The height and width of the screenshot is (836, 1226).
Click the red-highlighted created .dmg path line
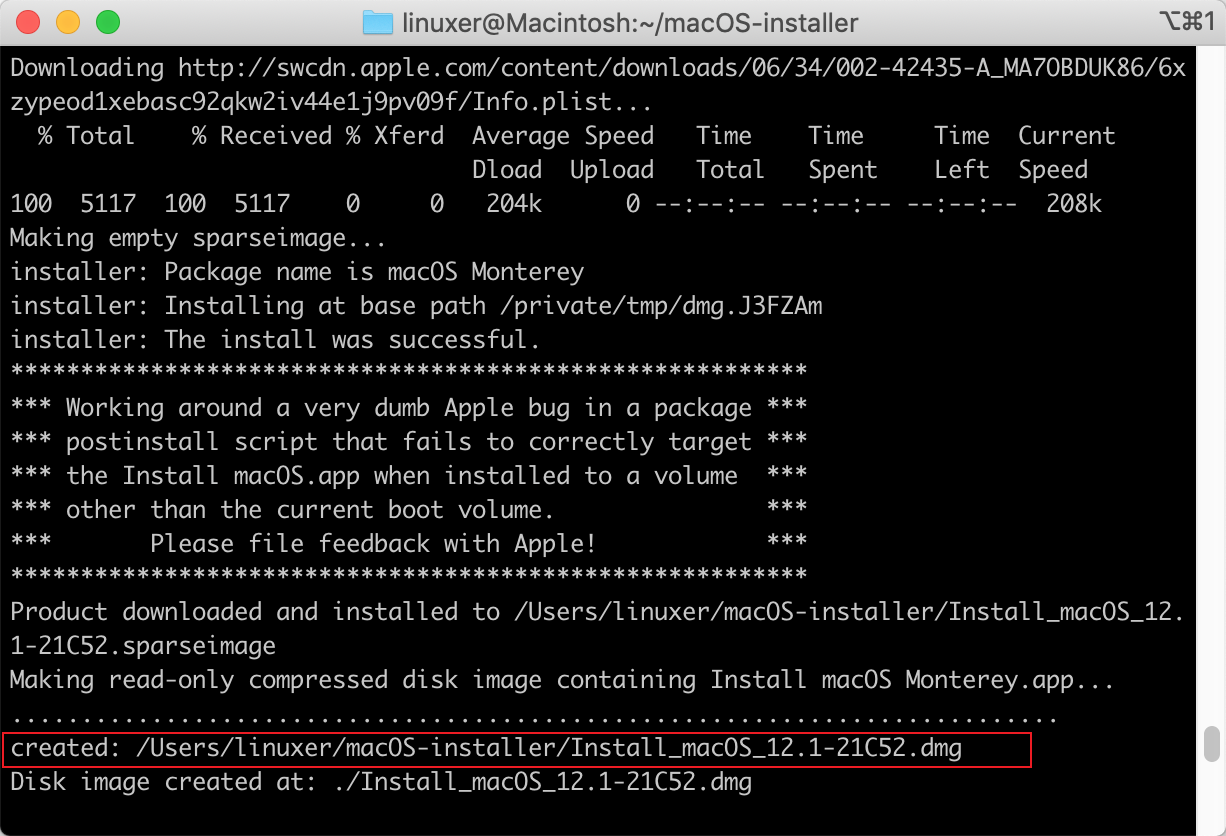click(515, 748)
